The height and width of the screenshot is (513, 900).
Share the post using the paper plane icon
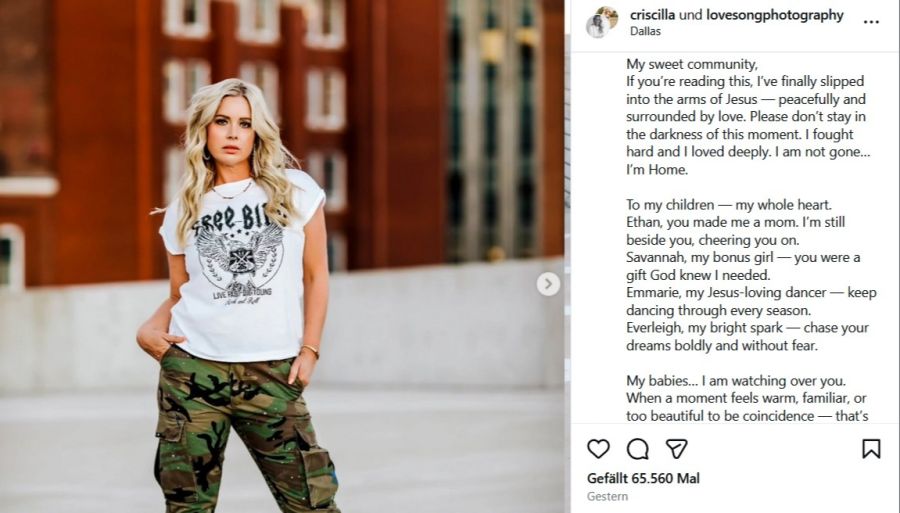676,448
